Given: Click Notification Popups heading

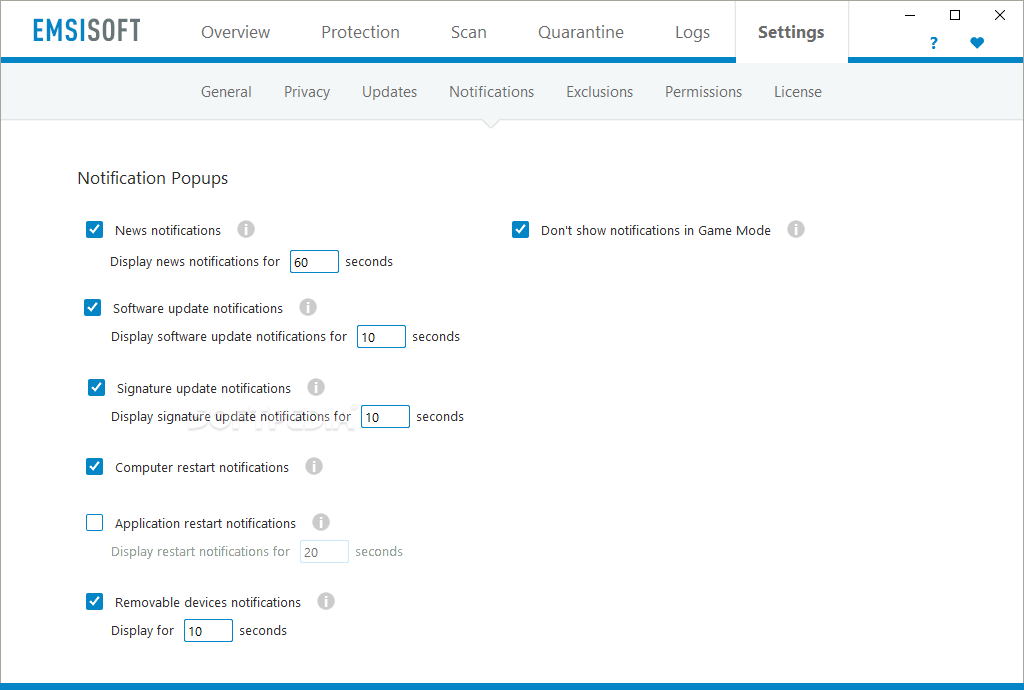Looking at the screenshot, I should pos(153,178).
